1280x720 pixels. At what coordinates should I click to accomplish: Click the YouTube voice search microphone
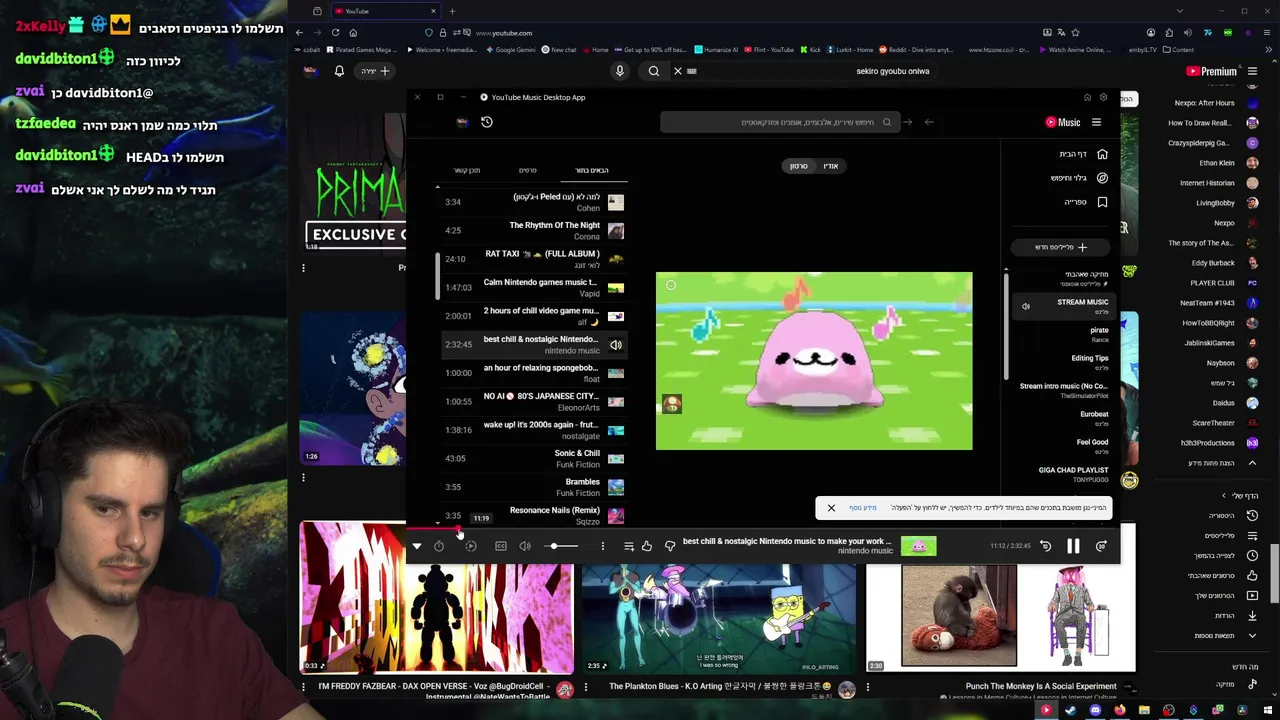pos(620,71)
